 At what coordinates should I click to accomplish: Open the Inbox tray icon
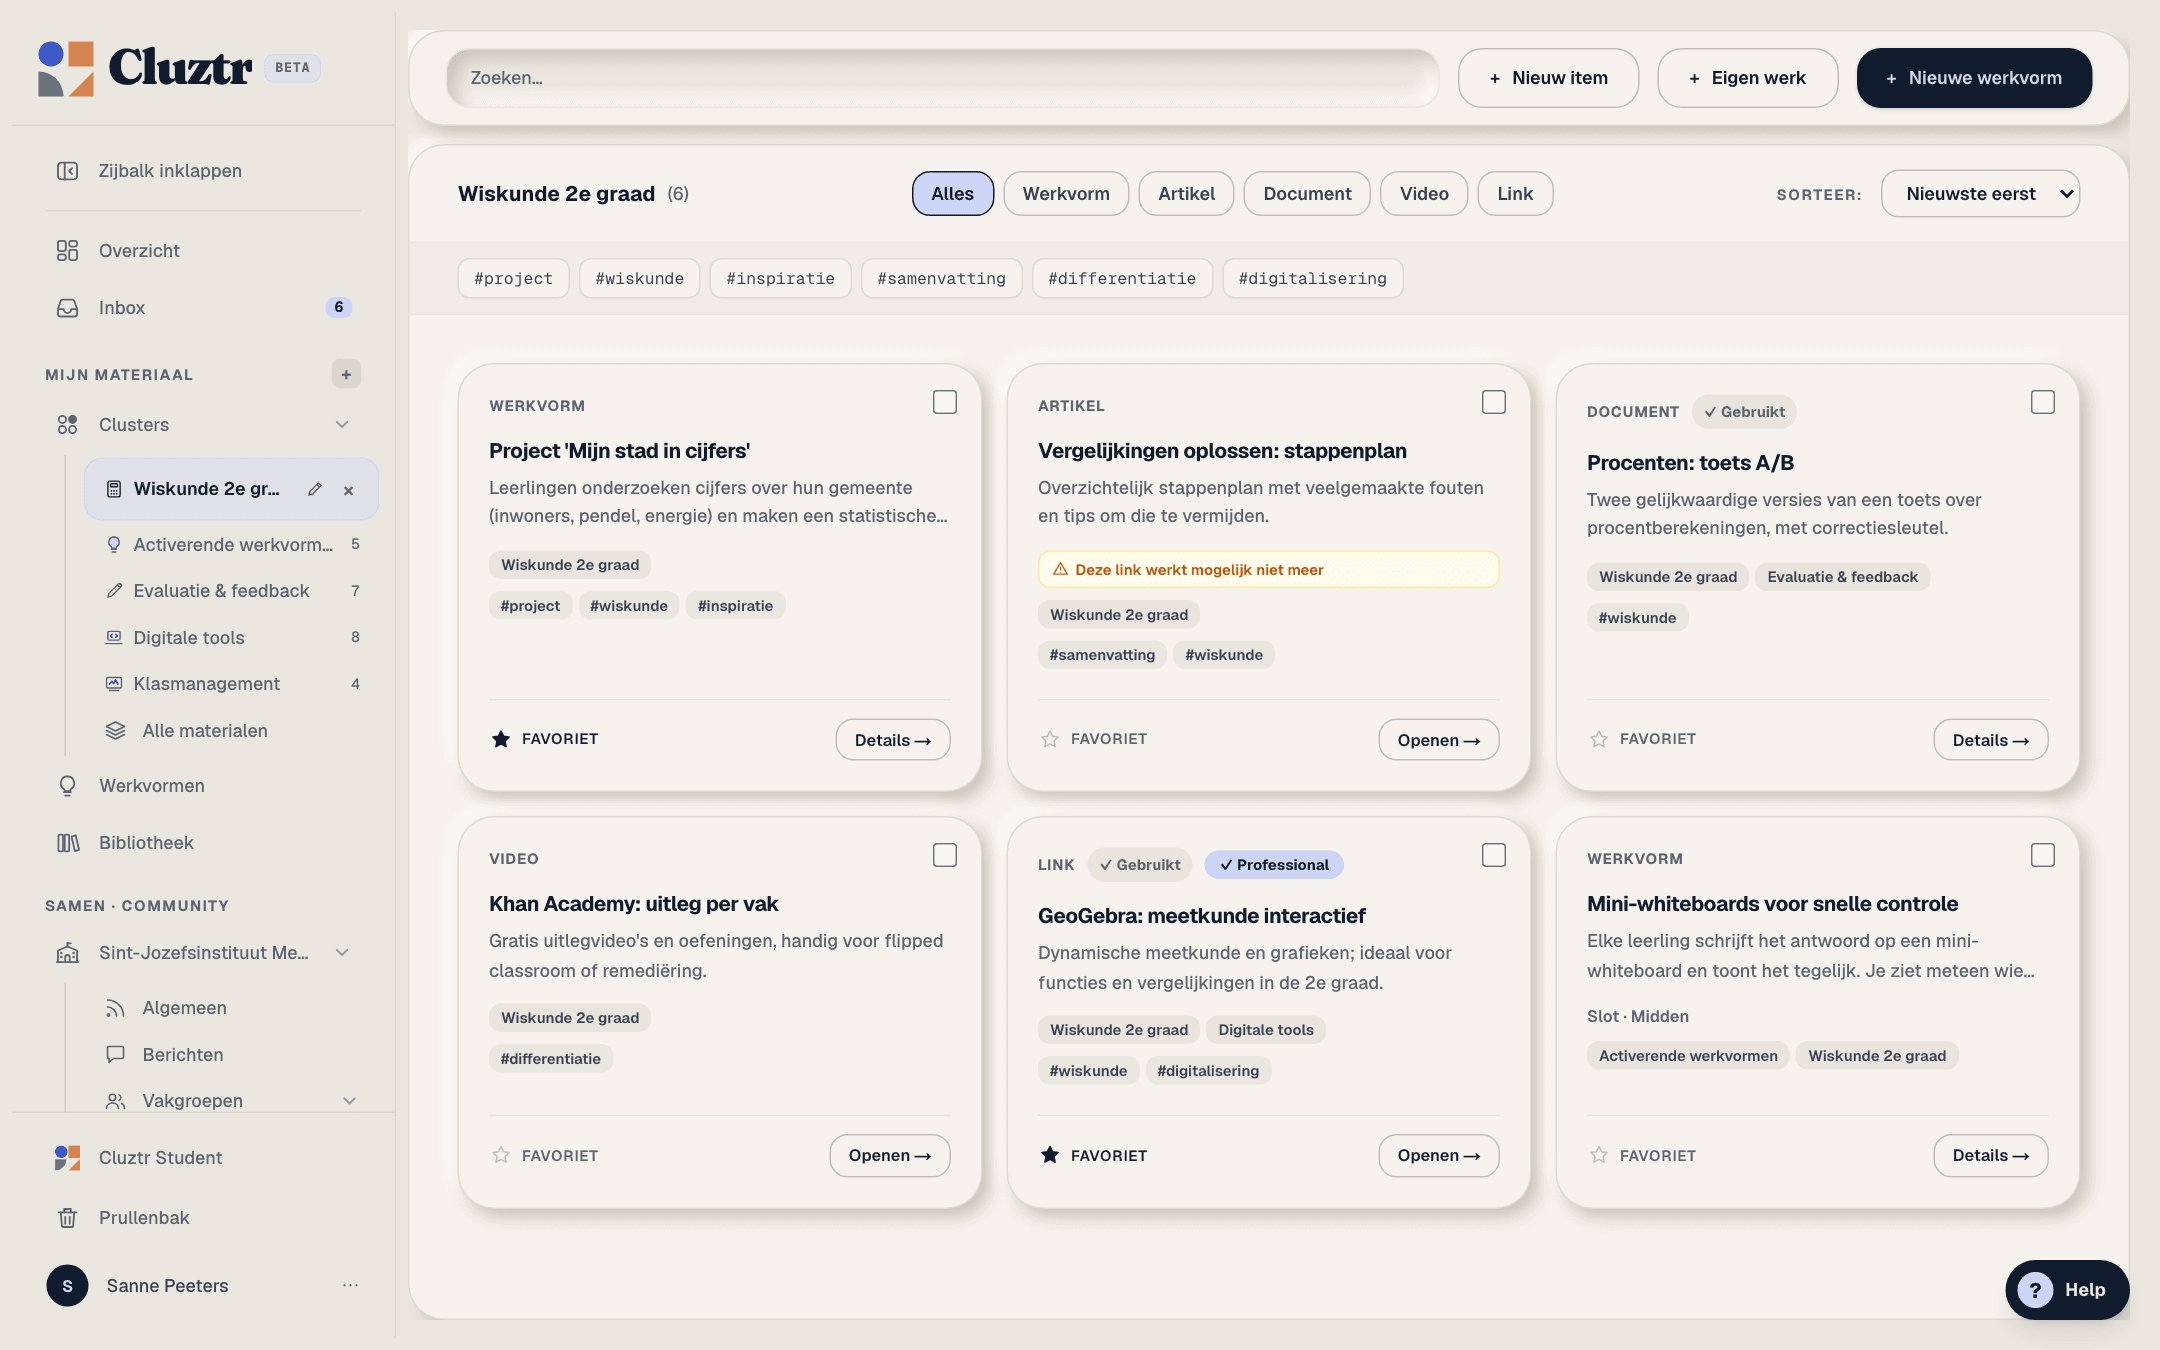67,308
